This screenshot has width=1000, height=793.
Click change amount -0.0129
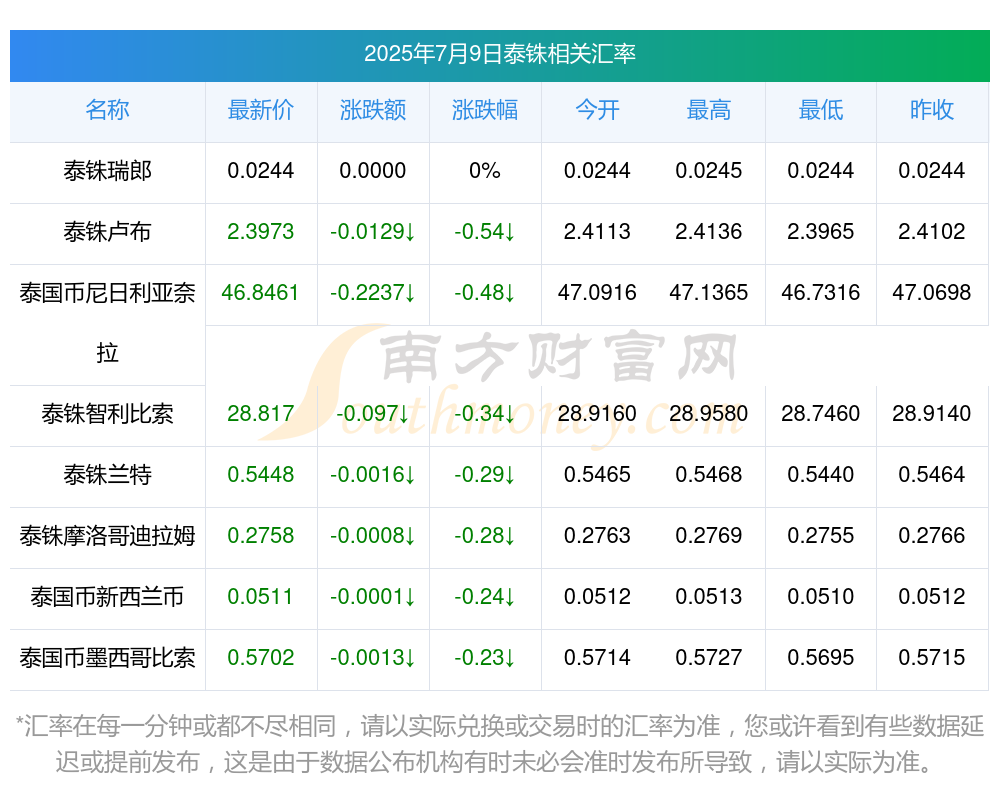tap(372, 232)
